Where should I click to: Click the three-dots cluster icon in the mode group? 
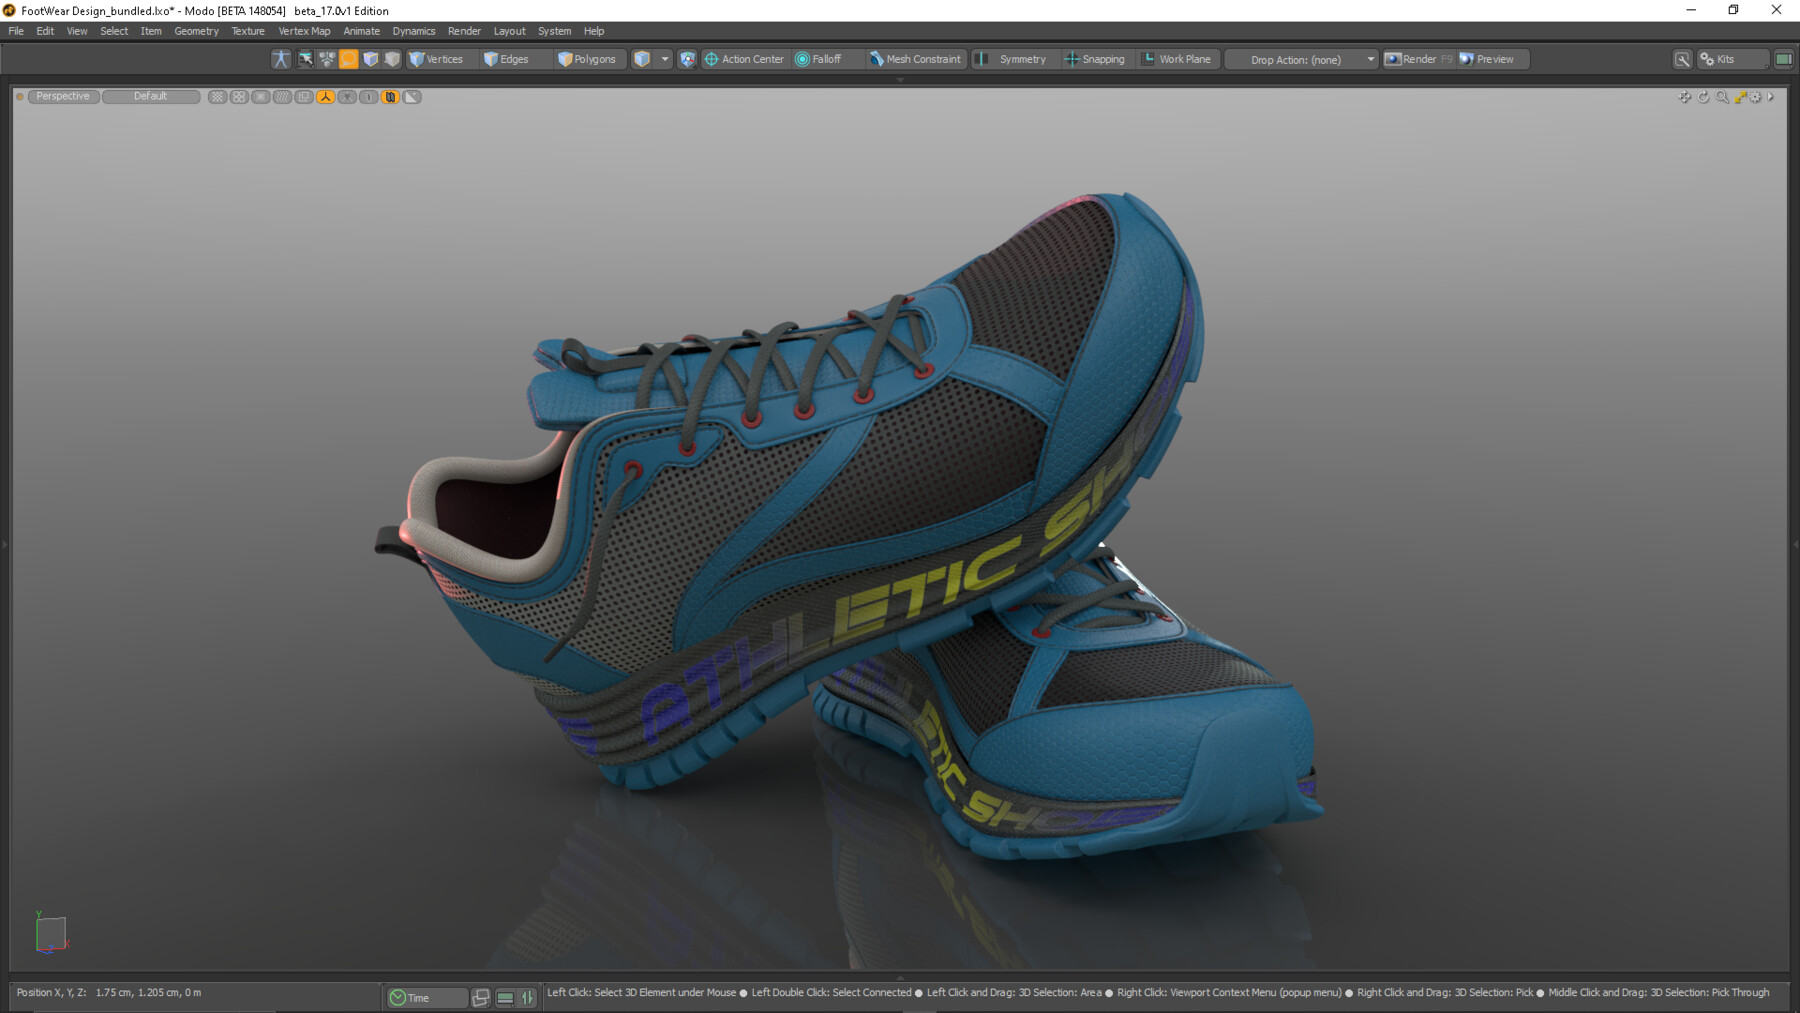[x=327, y=59]
